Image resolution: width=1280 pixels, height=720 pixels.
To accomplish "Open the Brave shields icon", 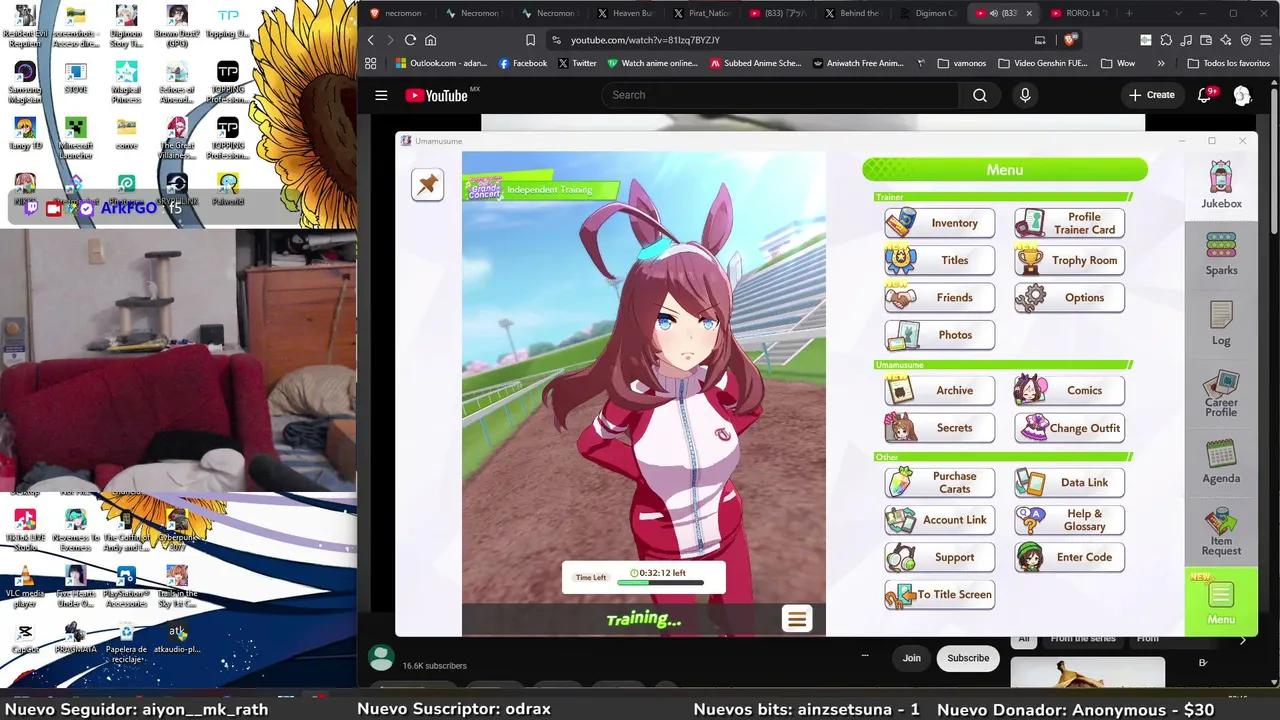I will pyautogui.click(x=1070, y=40).
